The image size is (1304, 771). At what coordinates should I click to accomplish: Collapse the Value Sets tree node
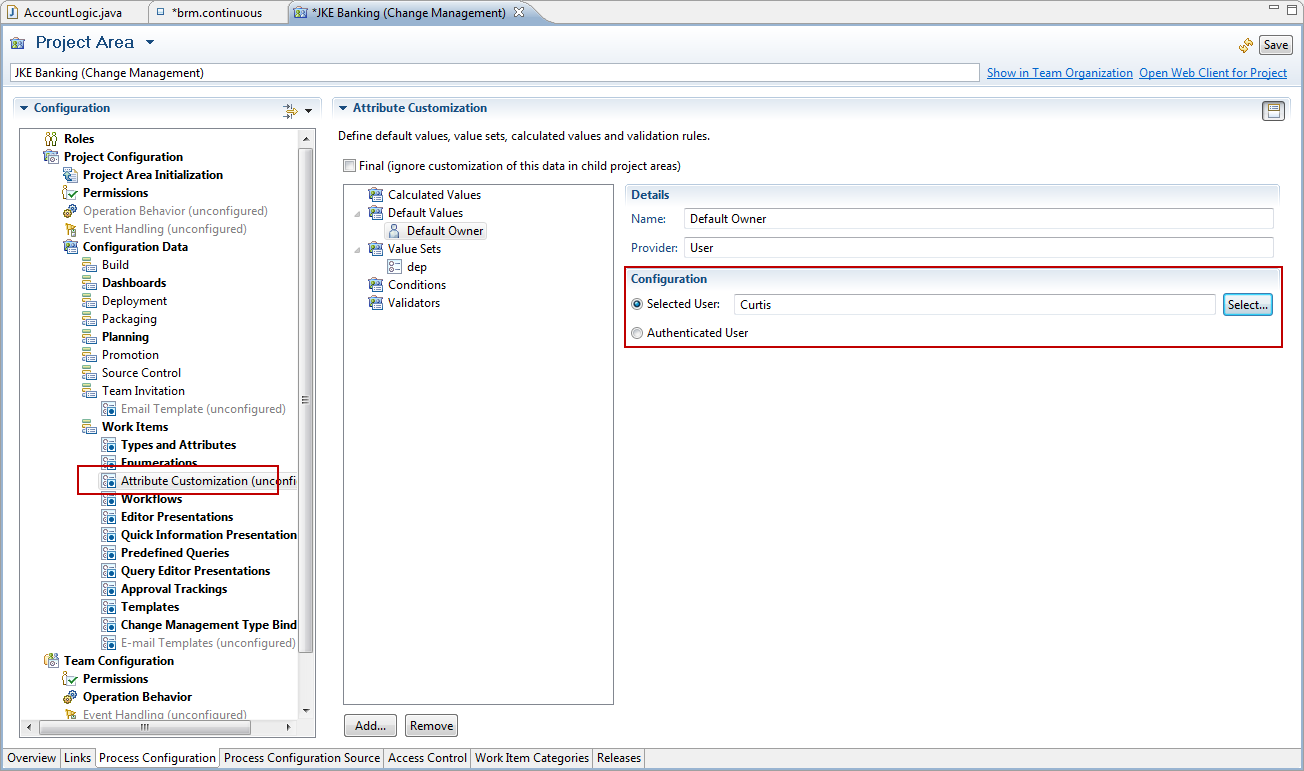(357, 249)
